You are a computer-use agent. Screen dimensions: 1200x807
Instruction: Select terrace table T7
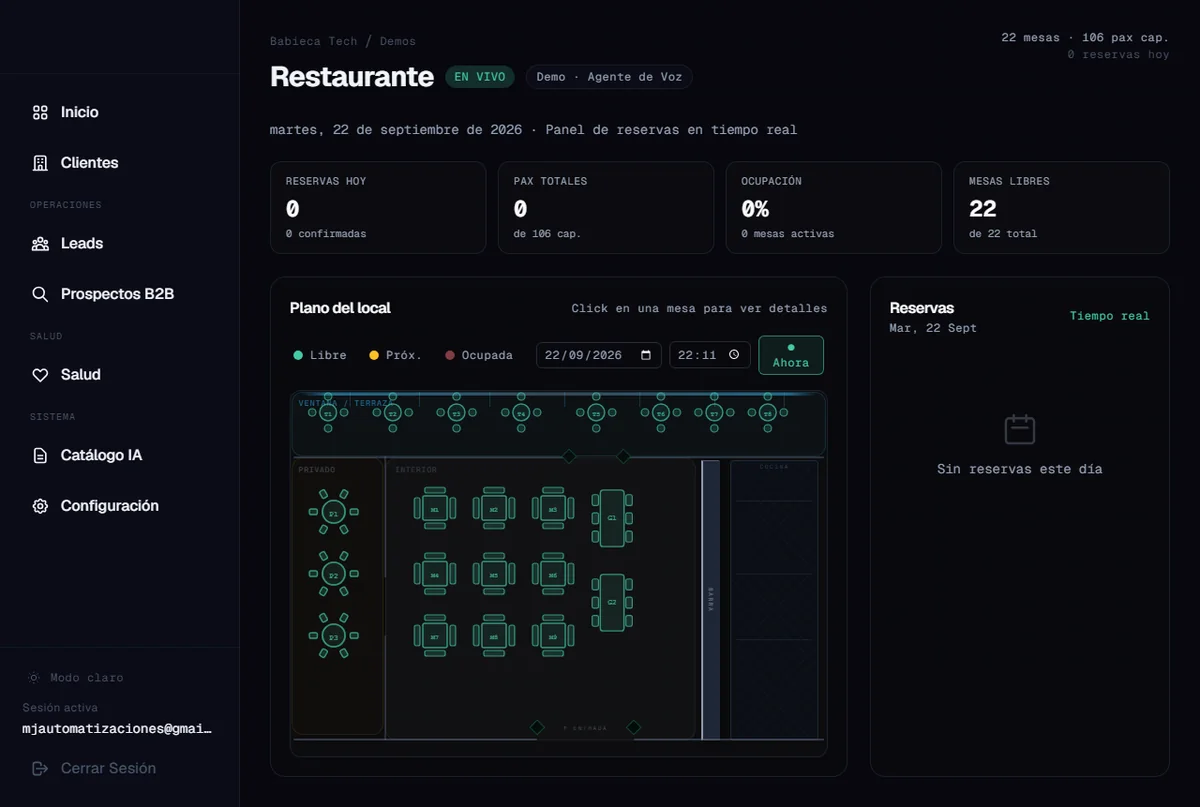714,412
